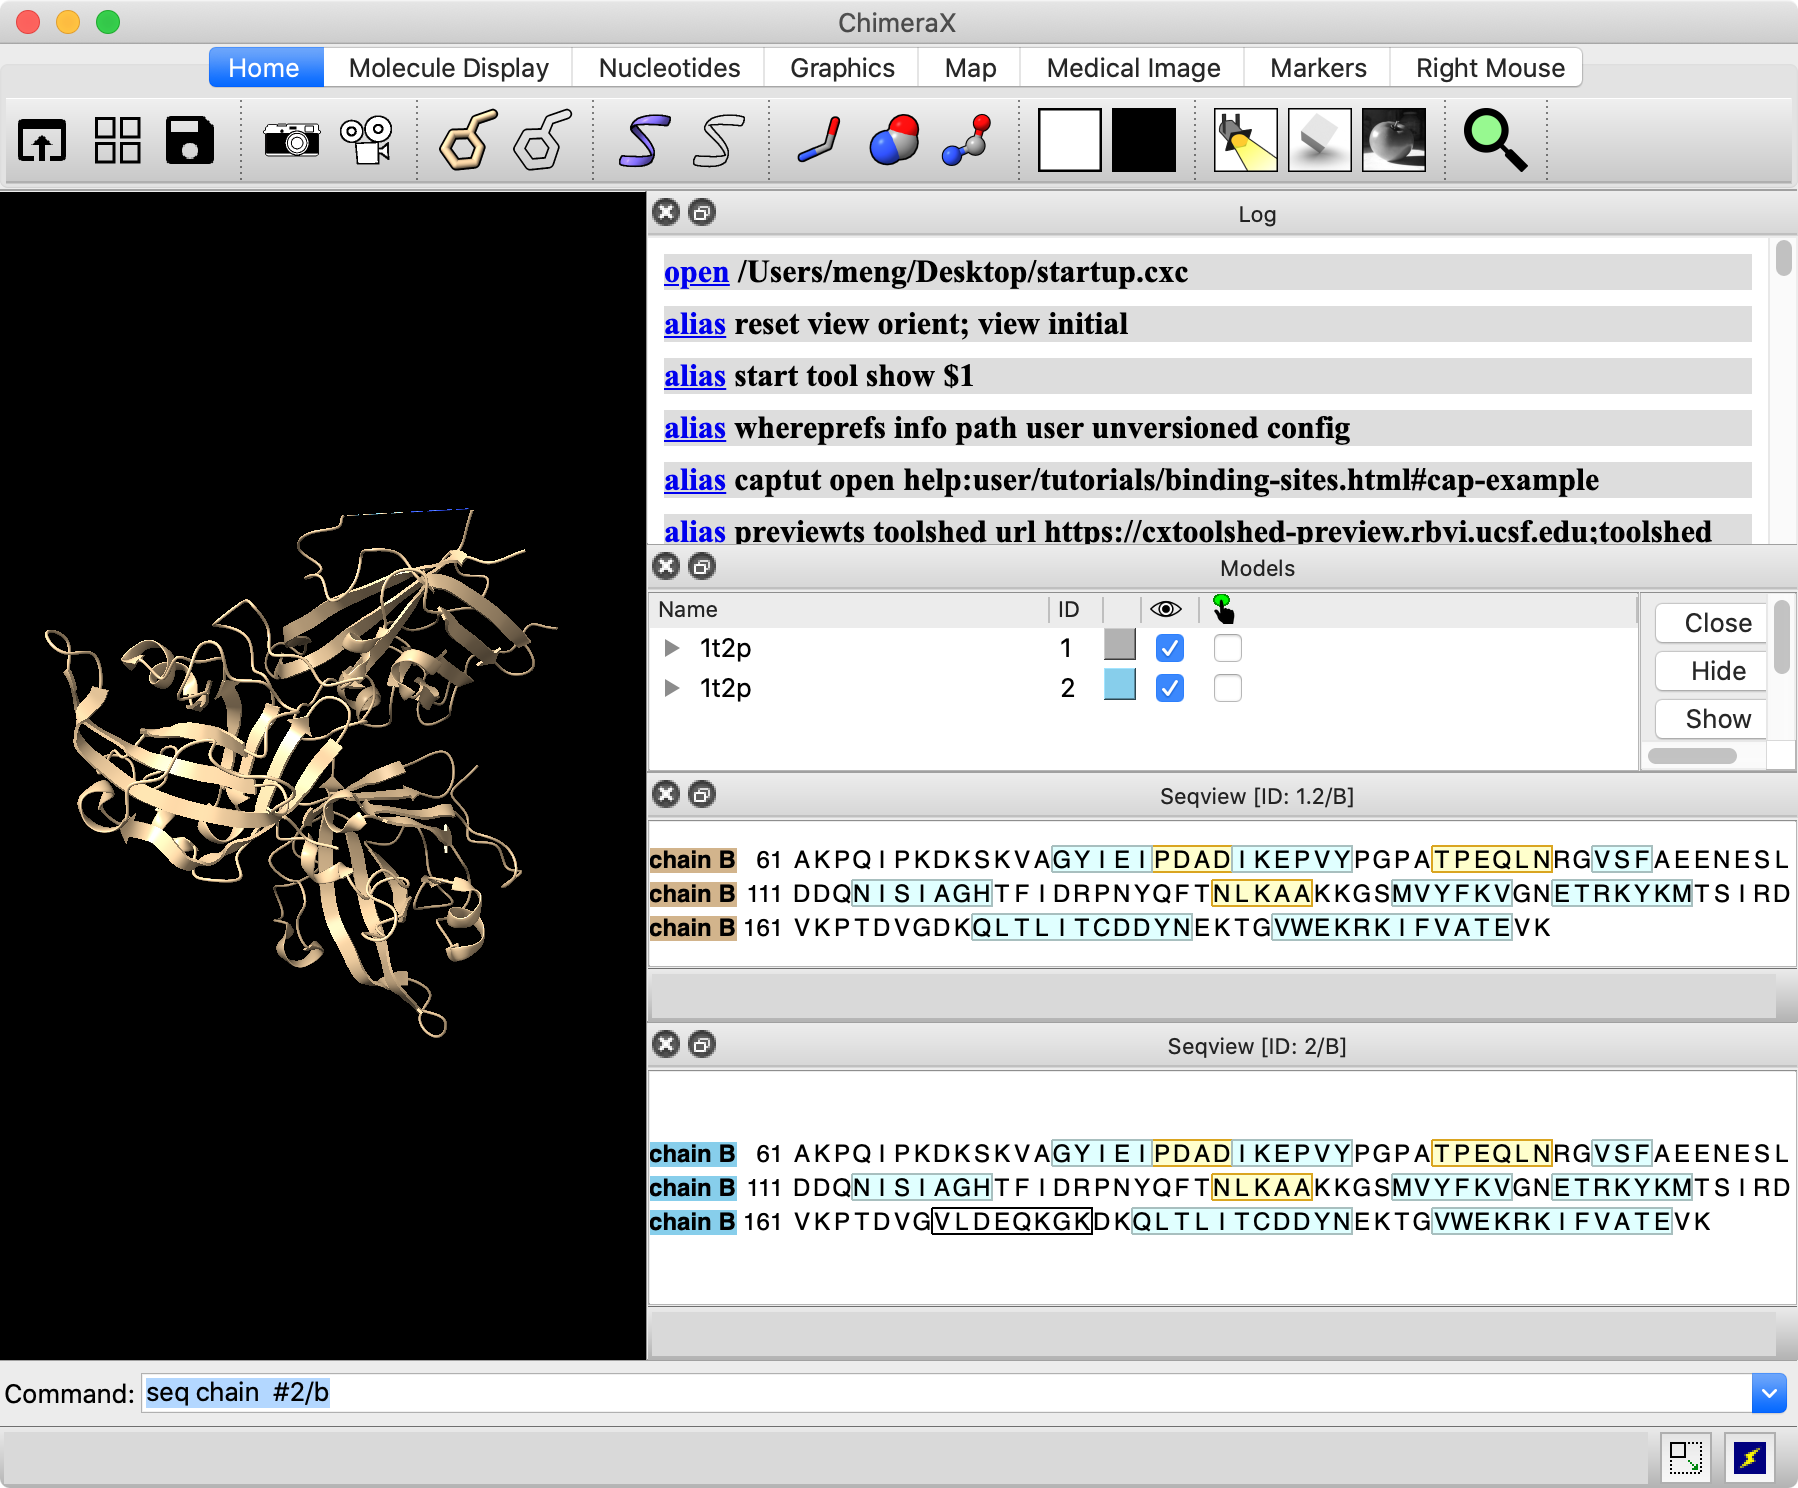Click the 'open' link in the Log
1798x1488 pixels.
tap(696, 272)
